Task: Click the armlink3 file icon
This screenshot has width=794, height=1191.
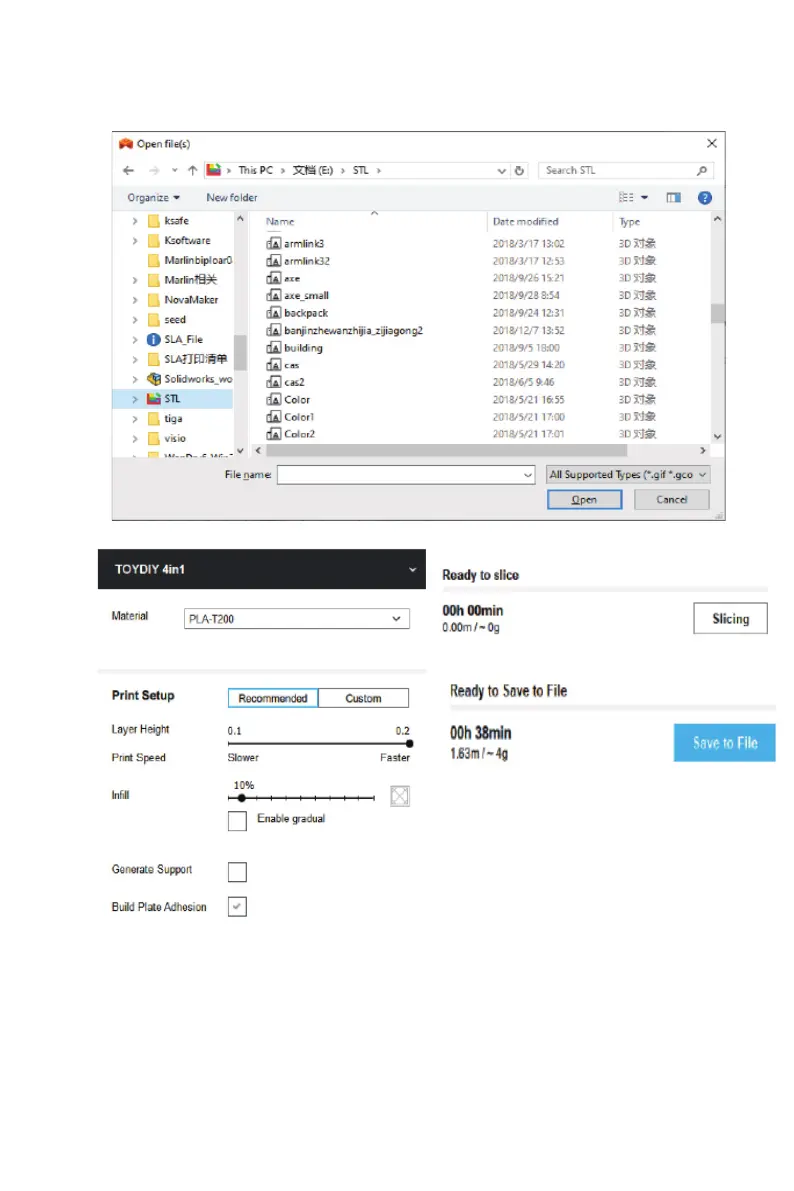Action: point(274,243)
